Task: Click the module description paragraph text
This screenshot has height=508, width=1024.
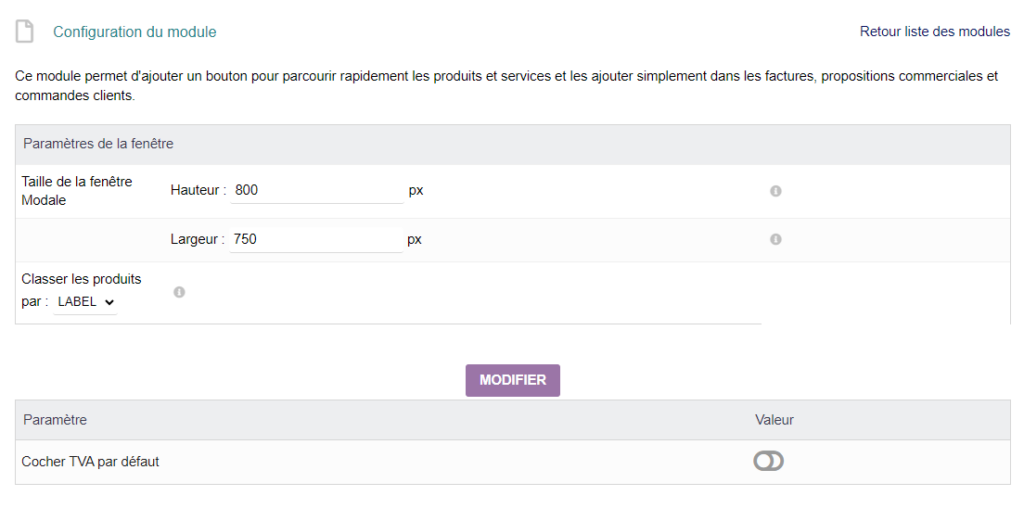Action: pyautogui.click(x=507, y=86)
